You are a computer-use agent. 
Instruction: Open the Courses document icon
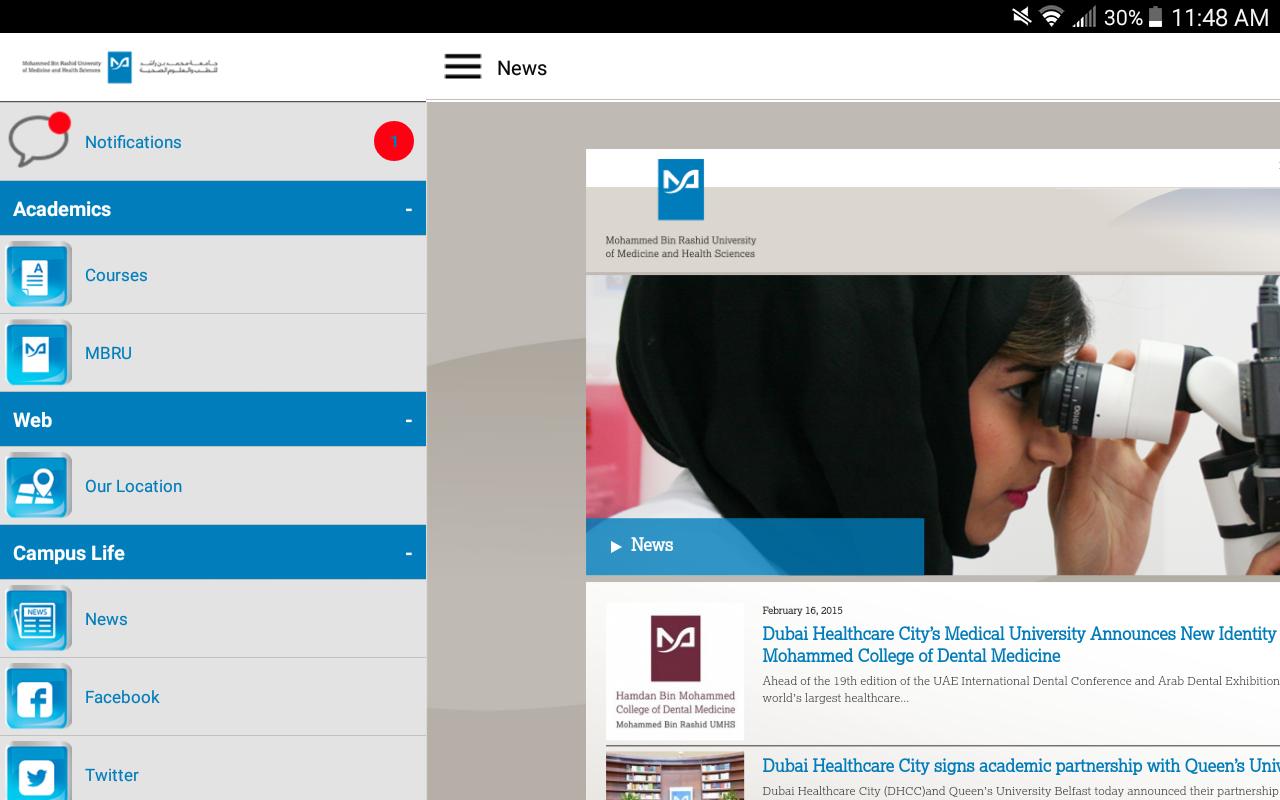point(39,274)
